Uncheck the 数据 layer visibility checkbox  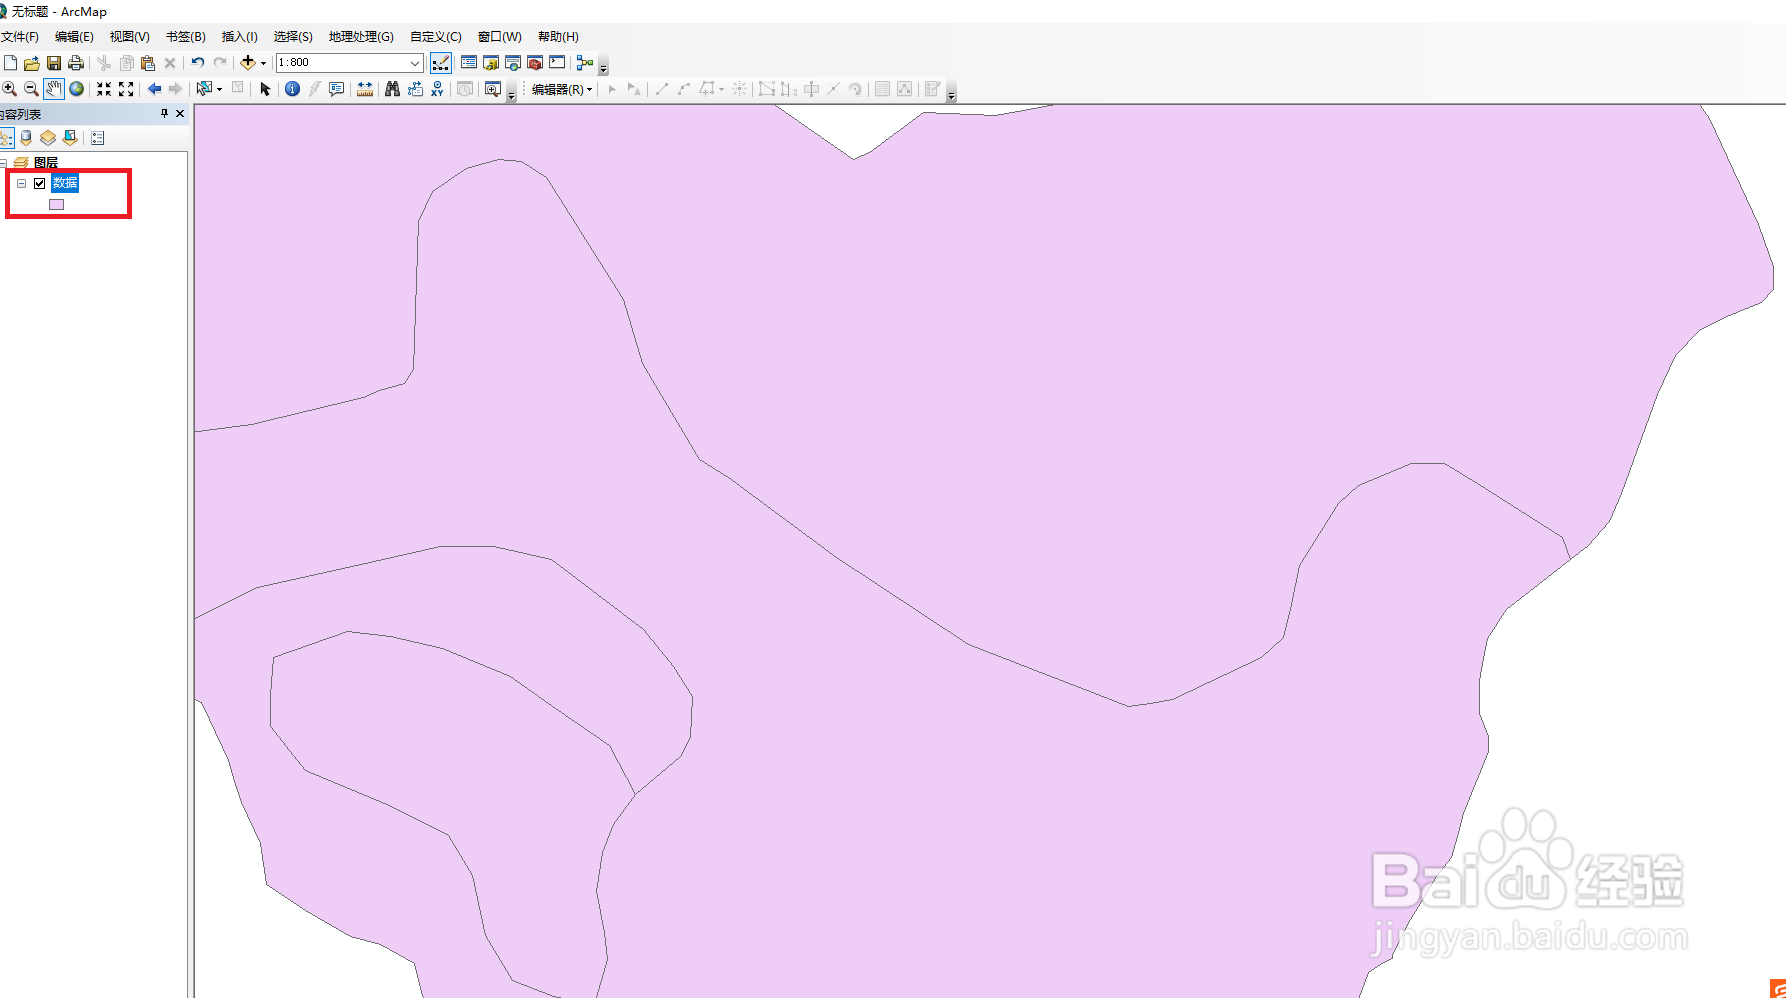[x=39, y=183]
